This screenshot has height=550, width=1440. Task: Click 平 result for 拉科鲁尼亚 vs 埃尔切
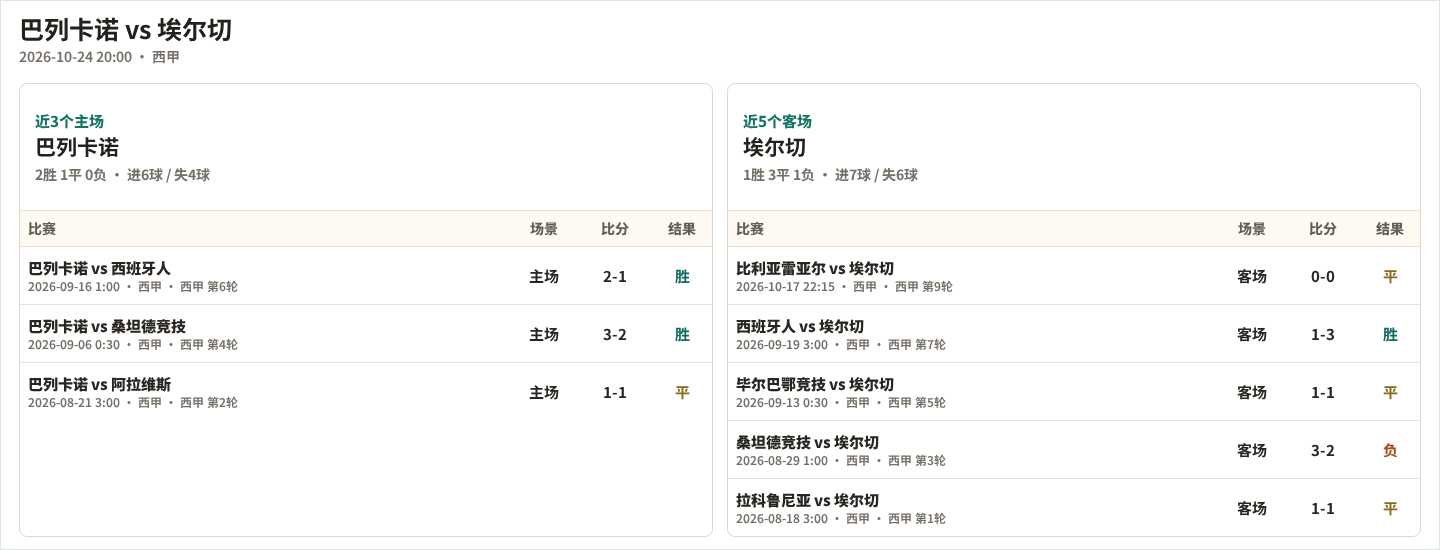tap(1390, 508)
